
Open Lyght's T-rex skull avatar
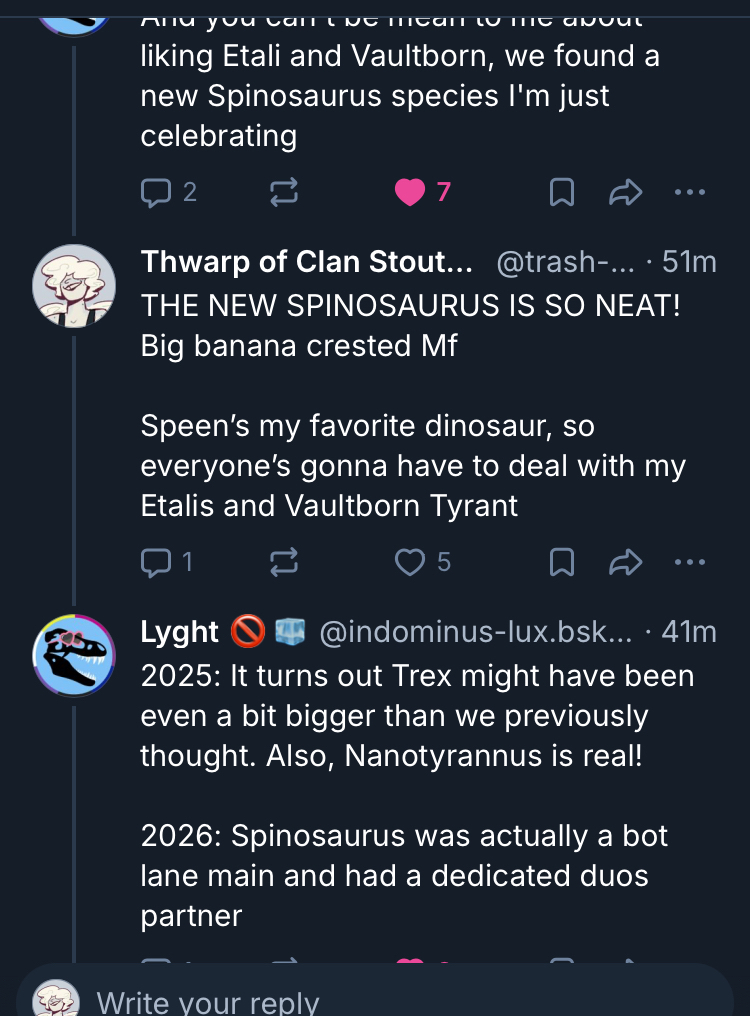pos(74,655)
